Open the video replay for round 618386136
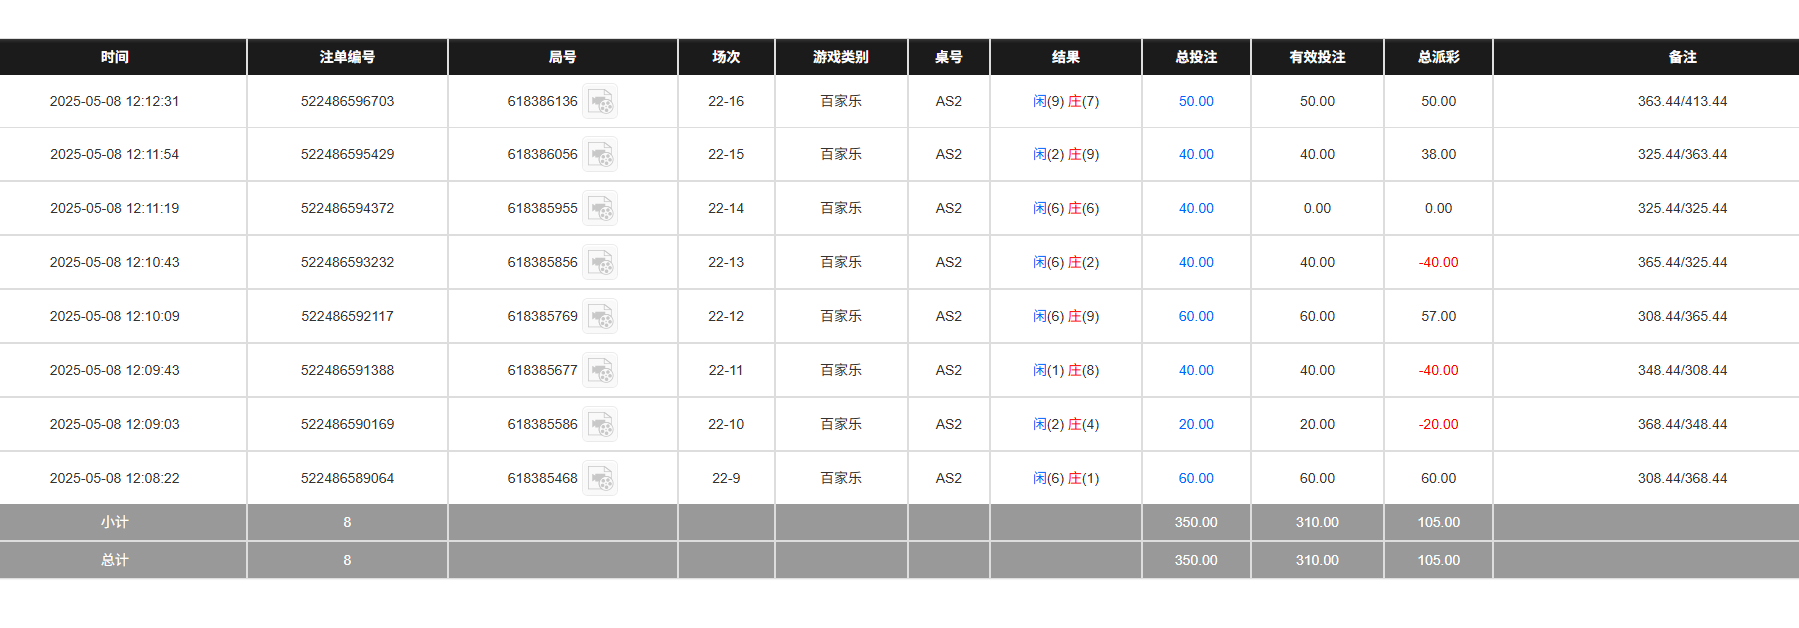The height and width of the screenshot is (628, 1799). tap(601, 101)
